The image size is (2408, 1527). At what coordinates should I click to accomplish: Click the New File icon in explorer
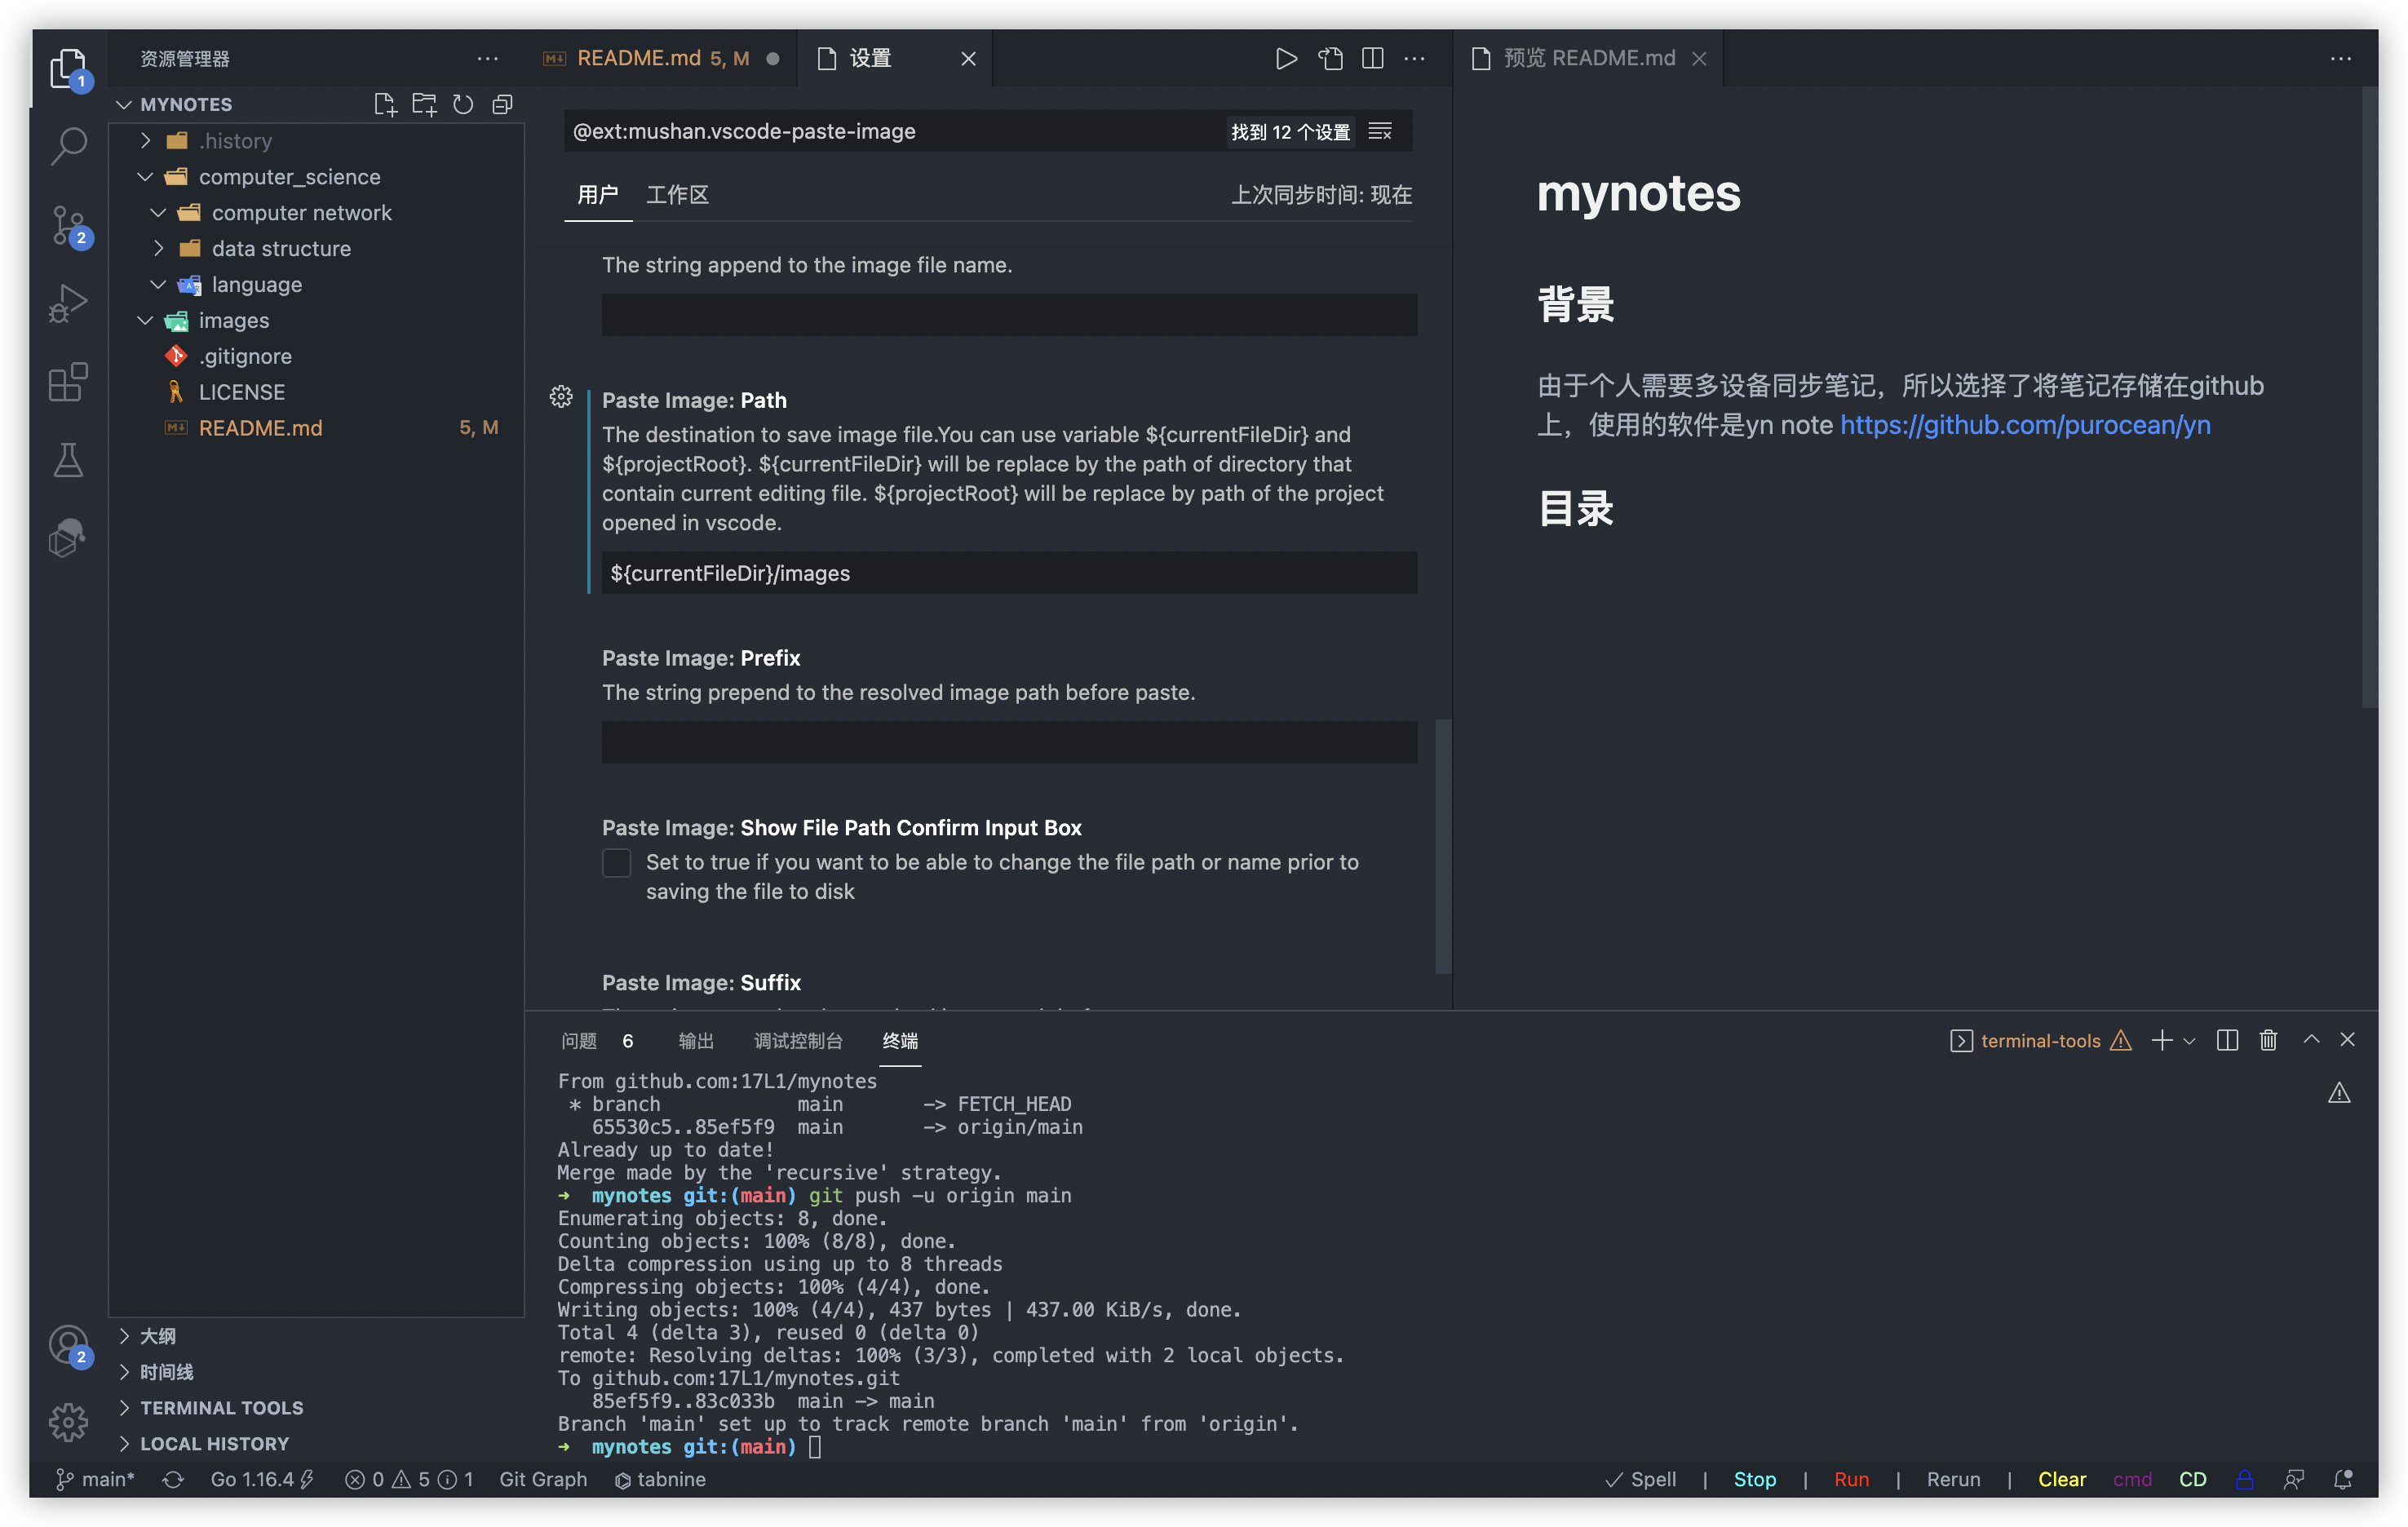pyautogui.click(x=384, y=104)
